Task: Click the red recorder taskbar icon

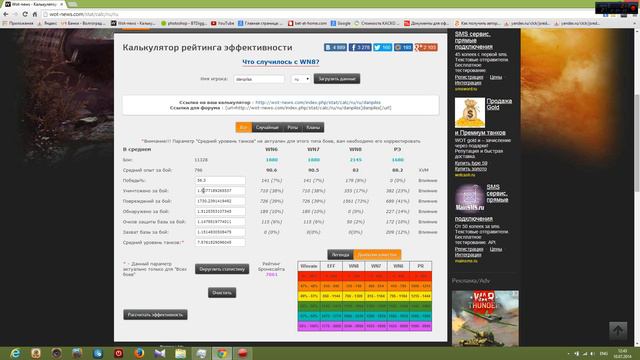Action: tap(242, 353)
